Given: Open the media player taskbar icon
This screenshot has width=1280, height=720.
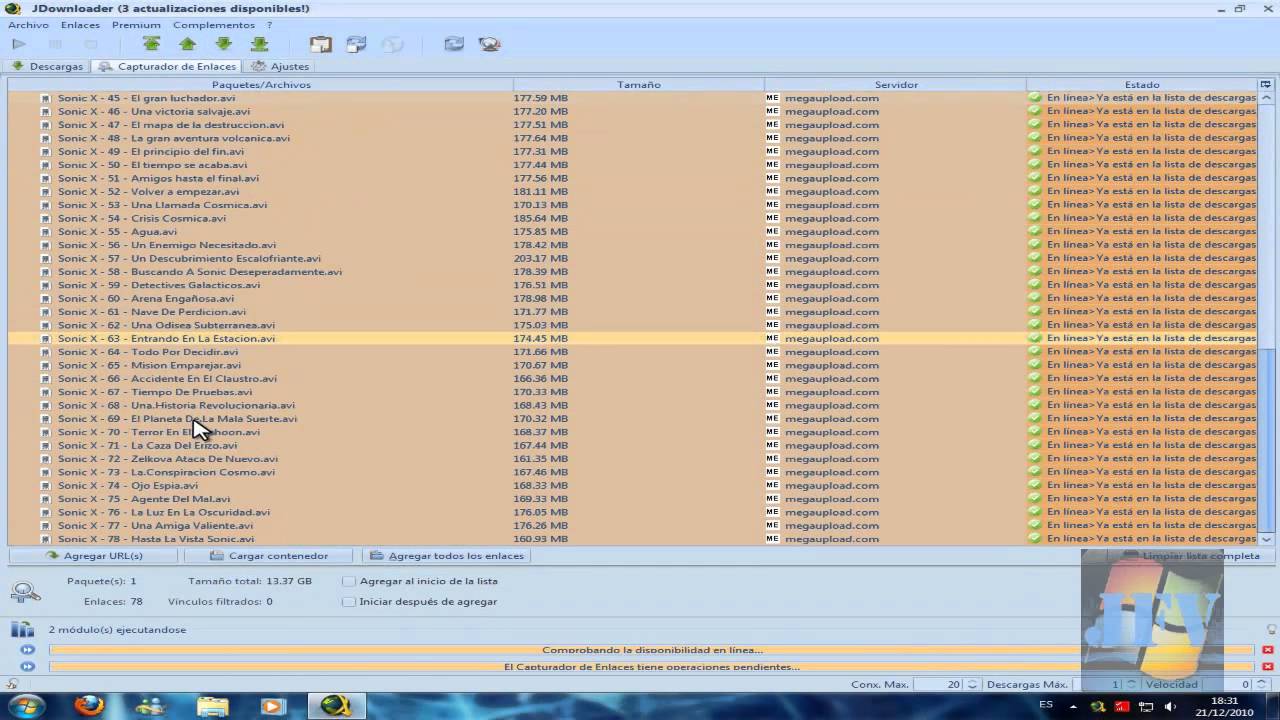Looking at the screenshot, I should (x=272, y=705).
